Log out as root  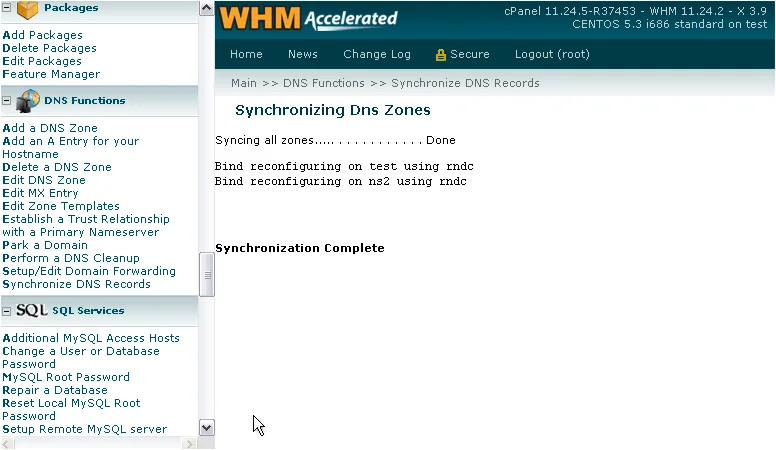[x=552, y=55]
